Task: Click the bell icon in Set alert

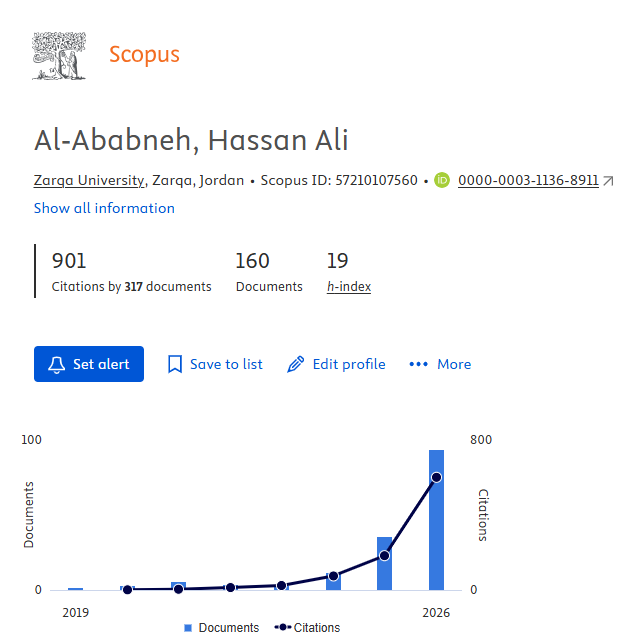Action: 57,364
